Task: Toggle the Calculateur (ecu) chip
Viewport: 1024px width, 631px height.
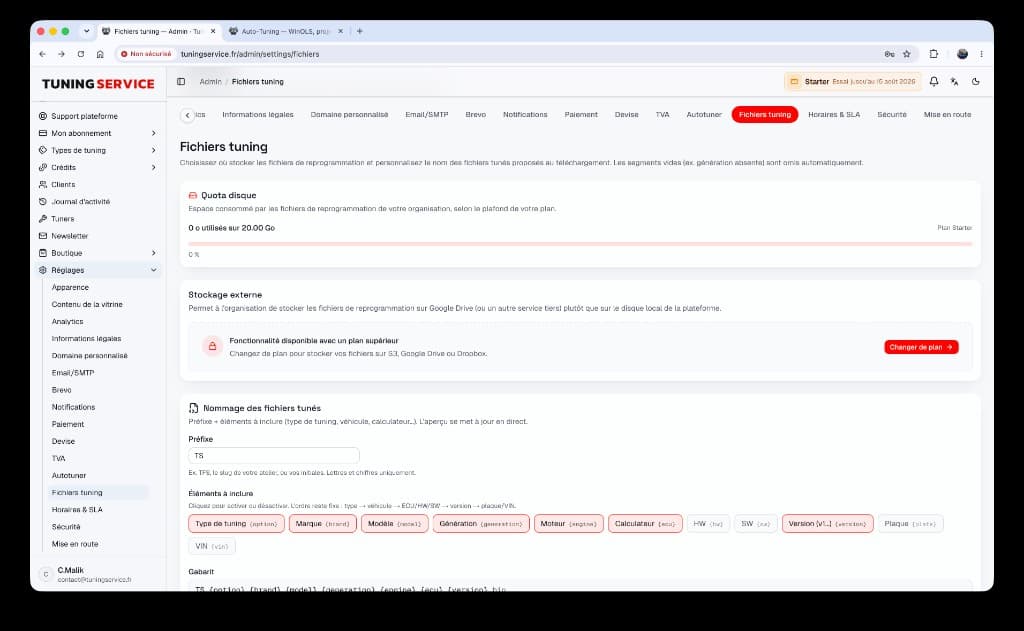Action: coord(645,524)
